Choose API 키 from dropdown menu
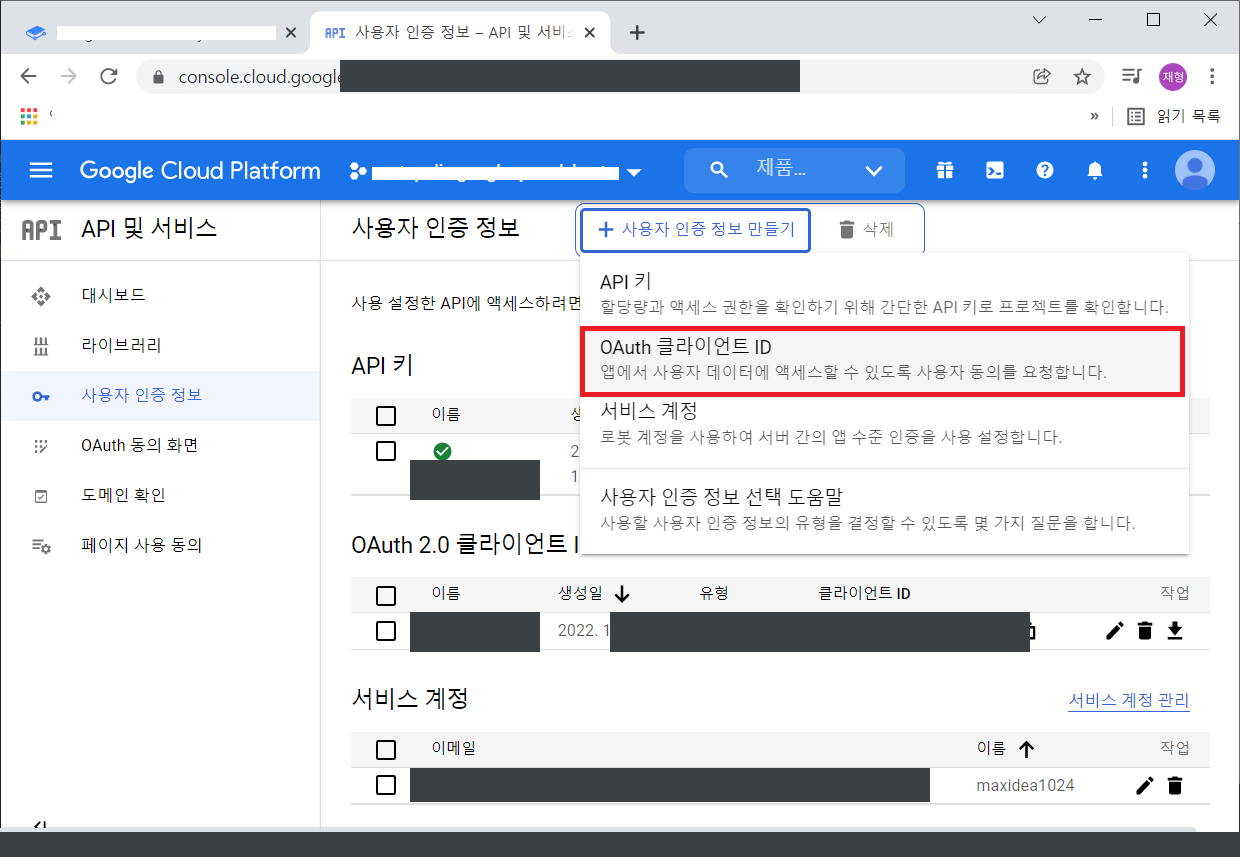 click(x=884, y=294)
